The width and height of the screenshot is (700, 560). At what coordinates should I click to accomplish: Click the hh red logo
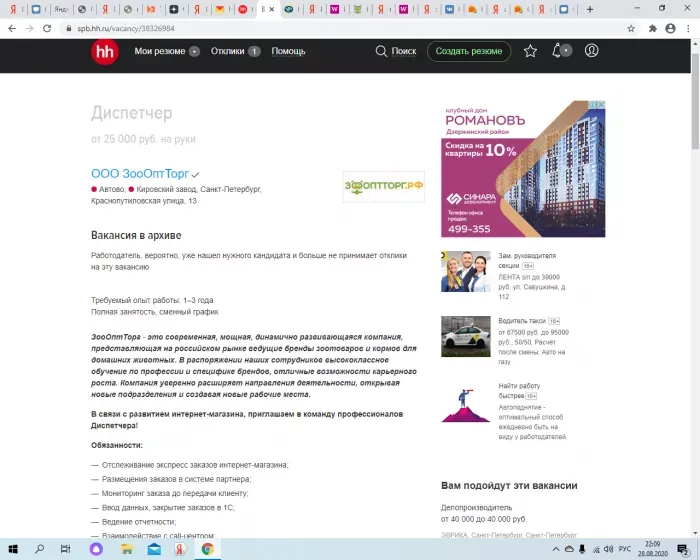click(105, 51)
